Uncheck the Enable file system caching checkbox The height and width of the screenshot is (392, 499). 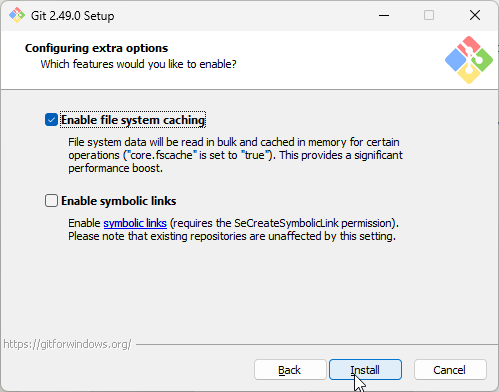tap(51, 120)
